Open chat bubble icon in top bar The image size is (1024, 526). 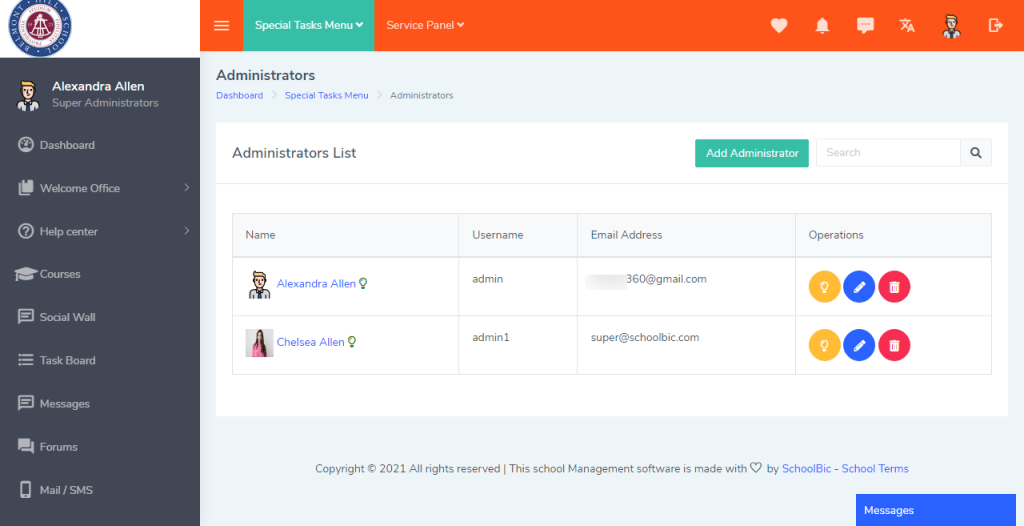pos(865,25)
